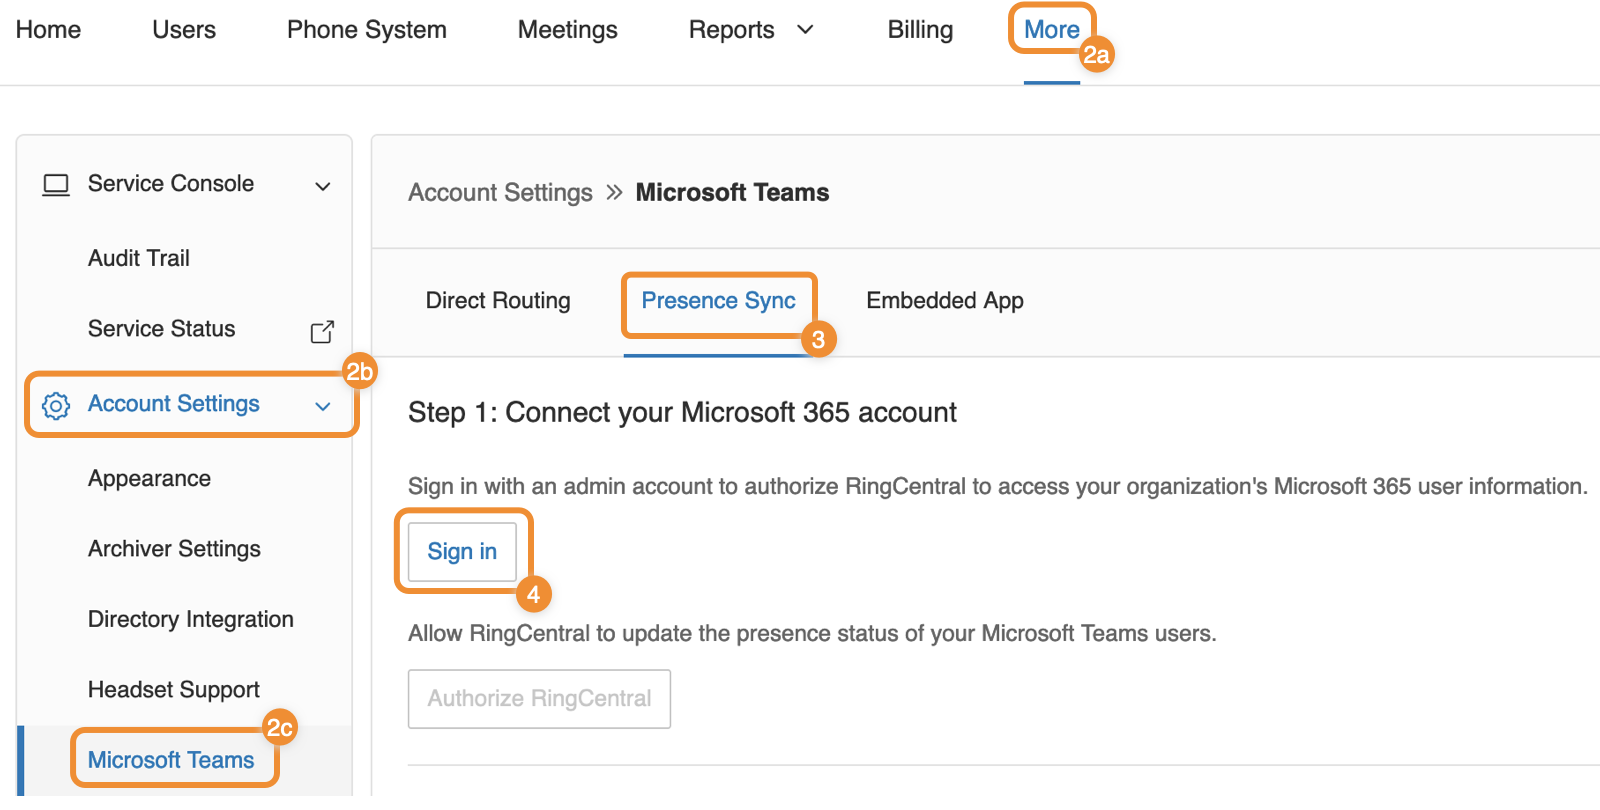Switch to the Embedded App tab
Viewport: 1600px width, 810px height.
point(945,301)
